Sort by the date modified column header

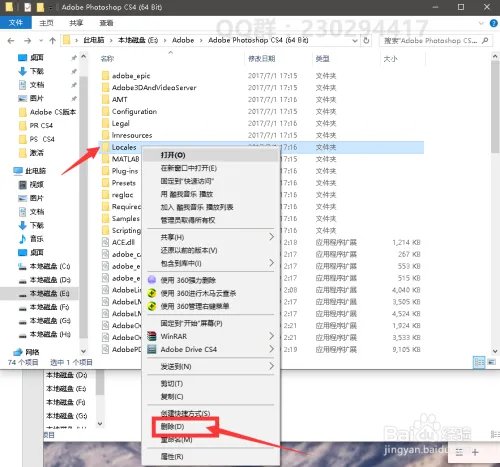point(262,59)
